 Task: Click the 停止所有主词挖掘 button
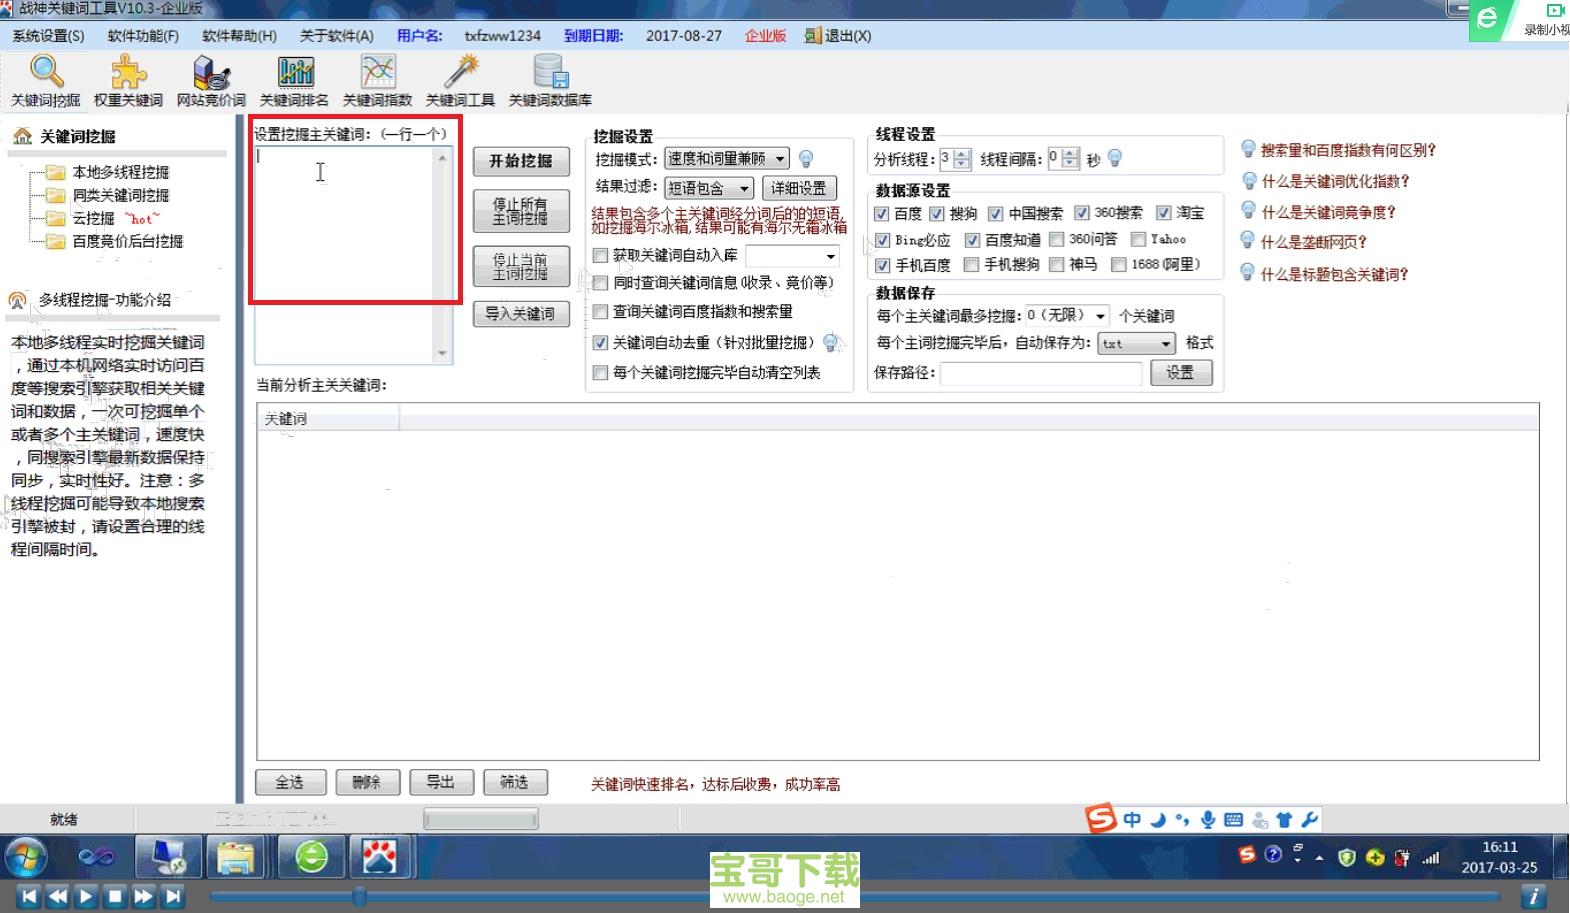tap(521, 211)
